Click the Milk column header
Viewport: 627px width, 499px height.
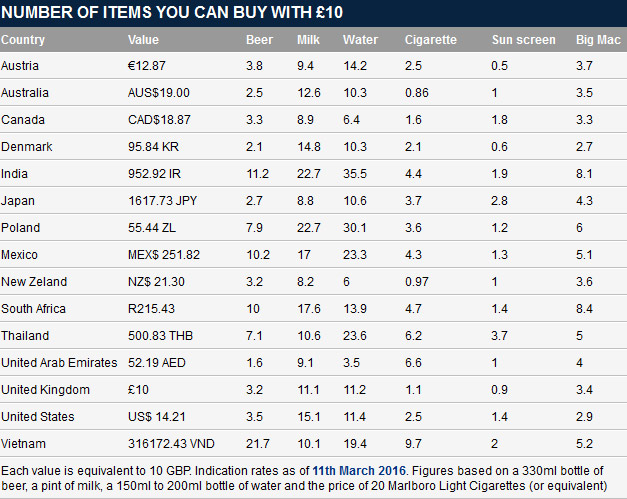308,40
